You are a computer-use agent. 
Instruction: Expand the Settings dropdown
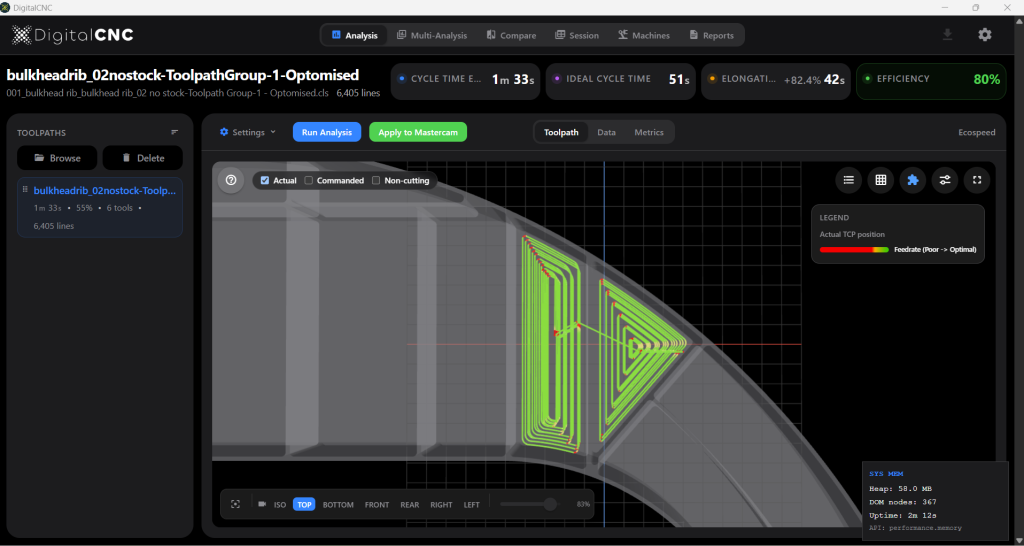pos(248,132)
